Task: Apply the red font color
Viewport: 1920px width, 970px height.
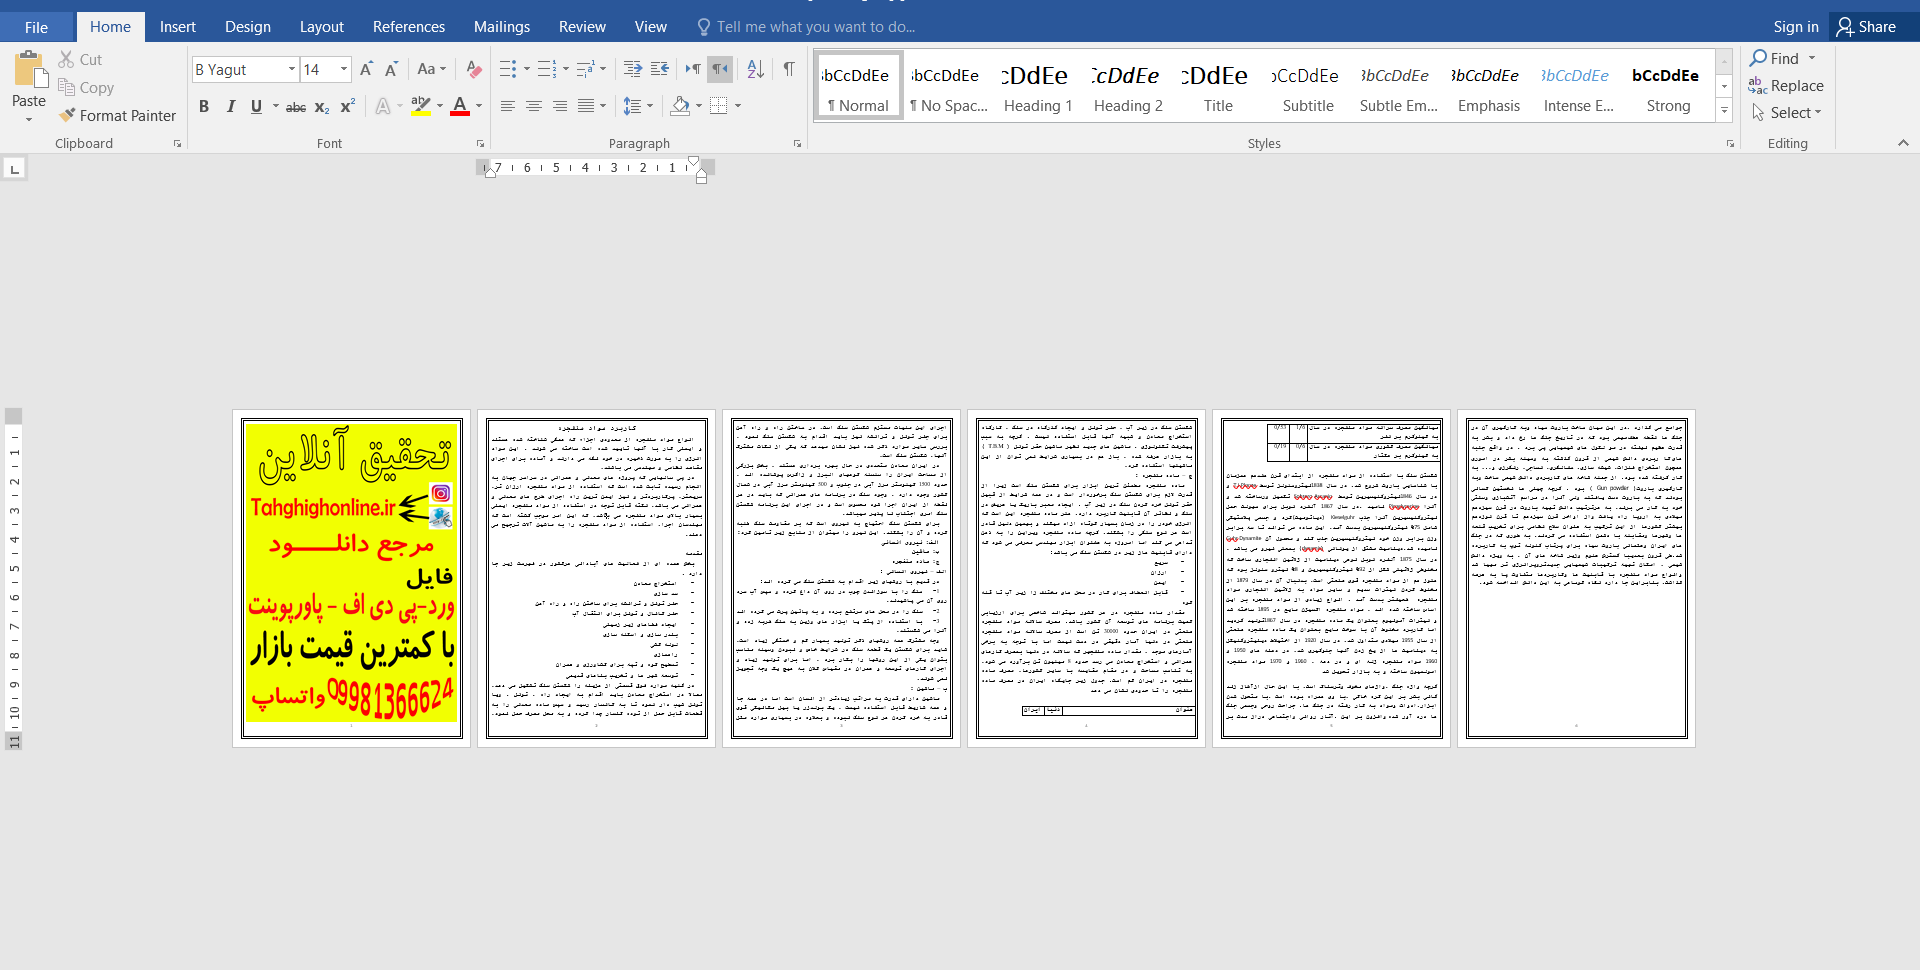Action: [x=460, y=106]
